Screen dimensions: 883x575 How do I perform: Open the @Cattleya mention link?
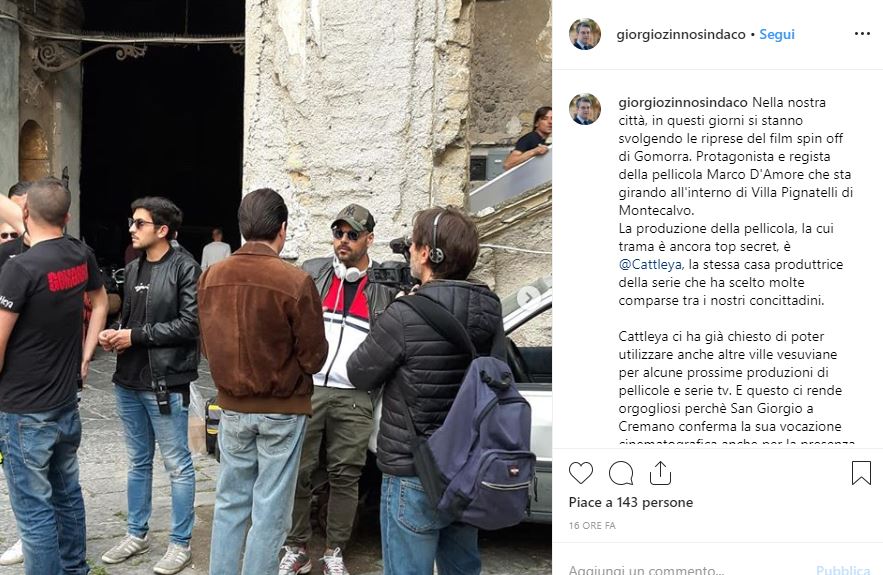tap(651, 264)
